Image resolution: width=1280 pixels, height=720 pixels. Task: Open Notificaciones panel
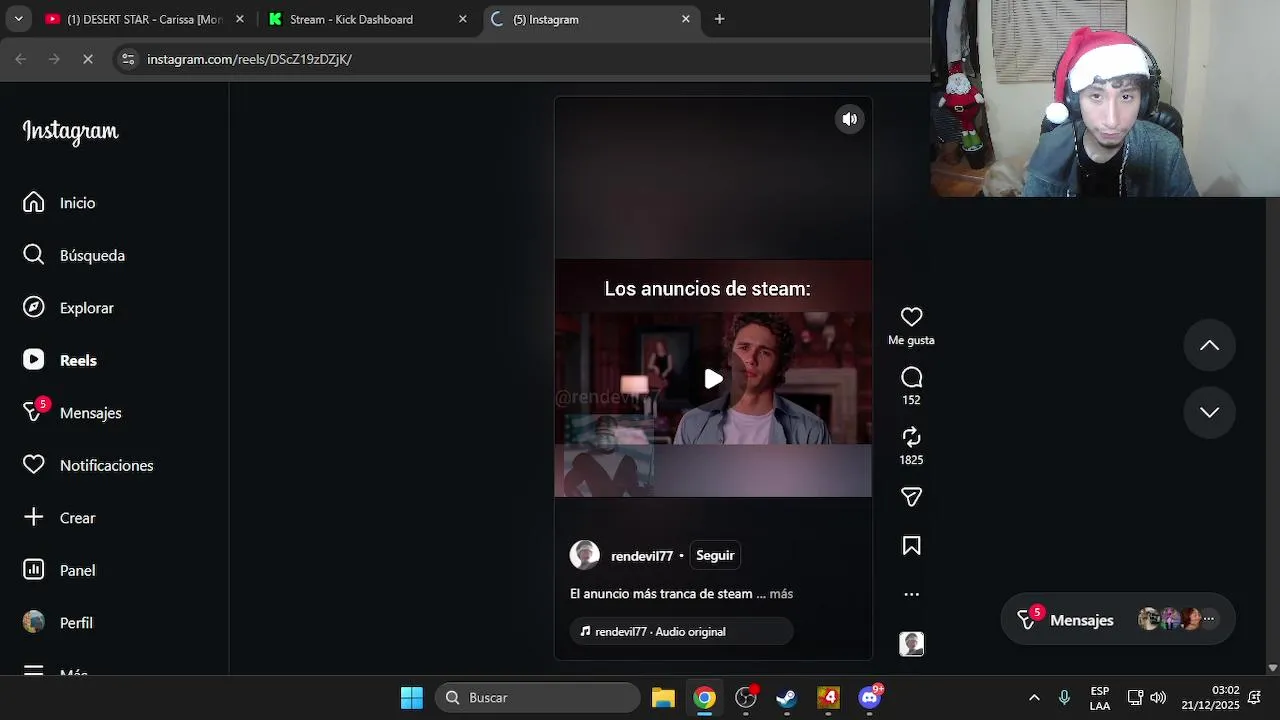tap(88, 465)
